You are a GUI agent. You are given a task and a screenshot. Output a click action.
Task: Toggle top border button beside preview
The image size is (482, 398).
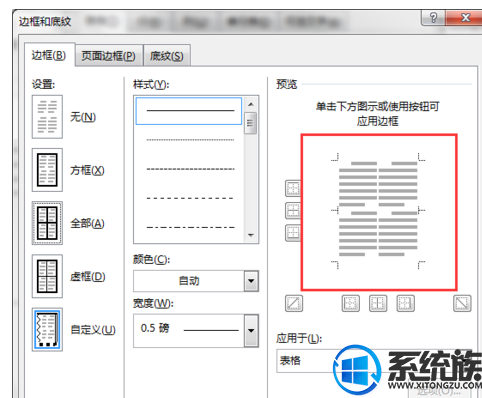coord(293,189)
